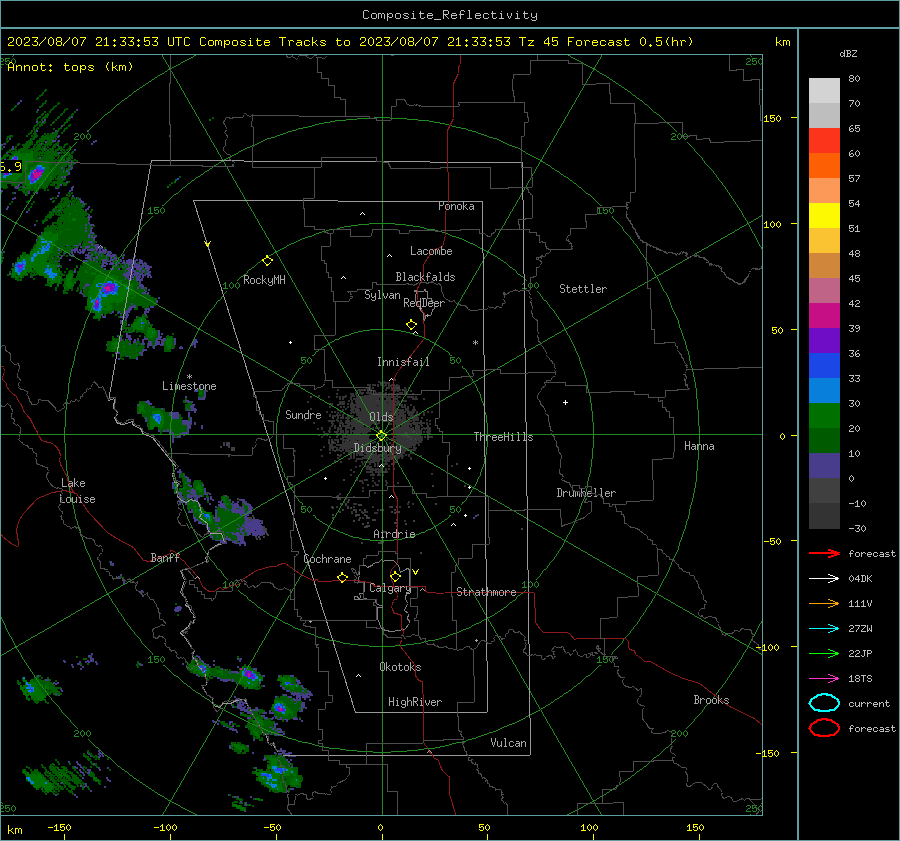Select the yellow diamond marker near RockyMH

[x=267, y=261]
